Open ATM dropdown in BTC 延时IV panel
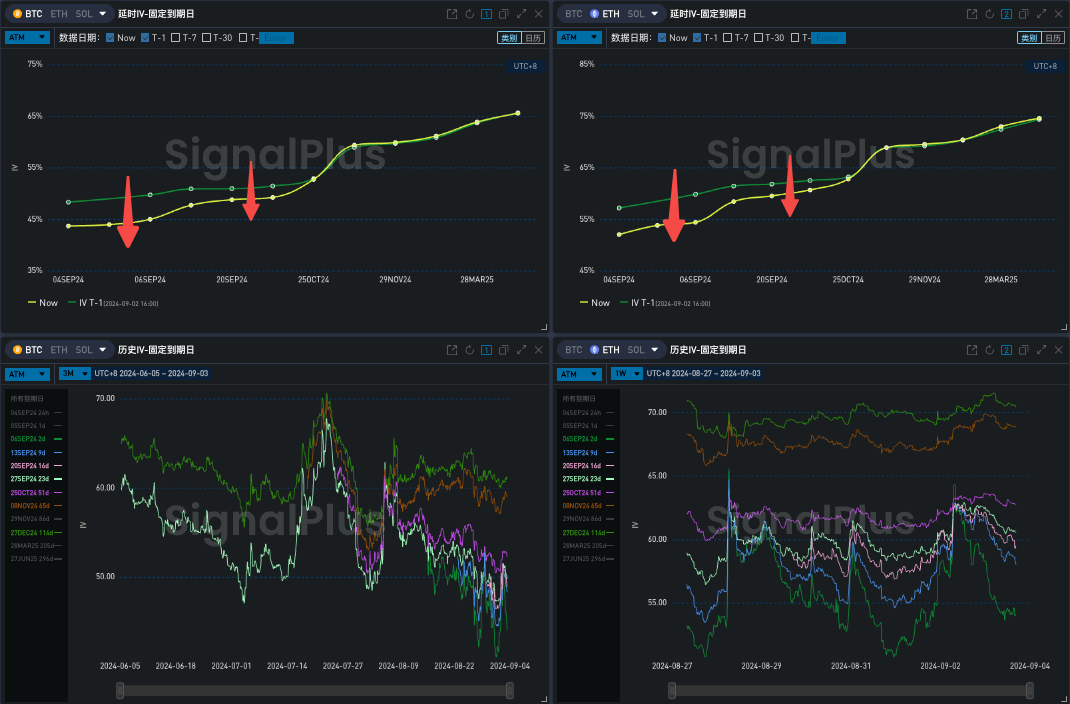This screenshot has width=1070, height=704. pyautogui.click(x=27, y=37)
